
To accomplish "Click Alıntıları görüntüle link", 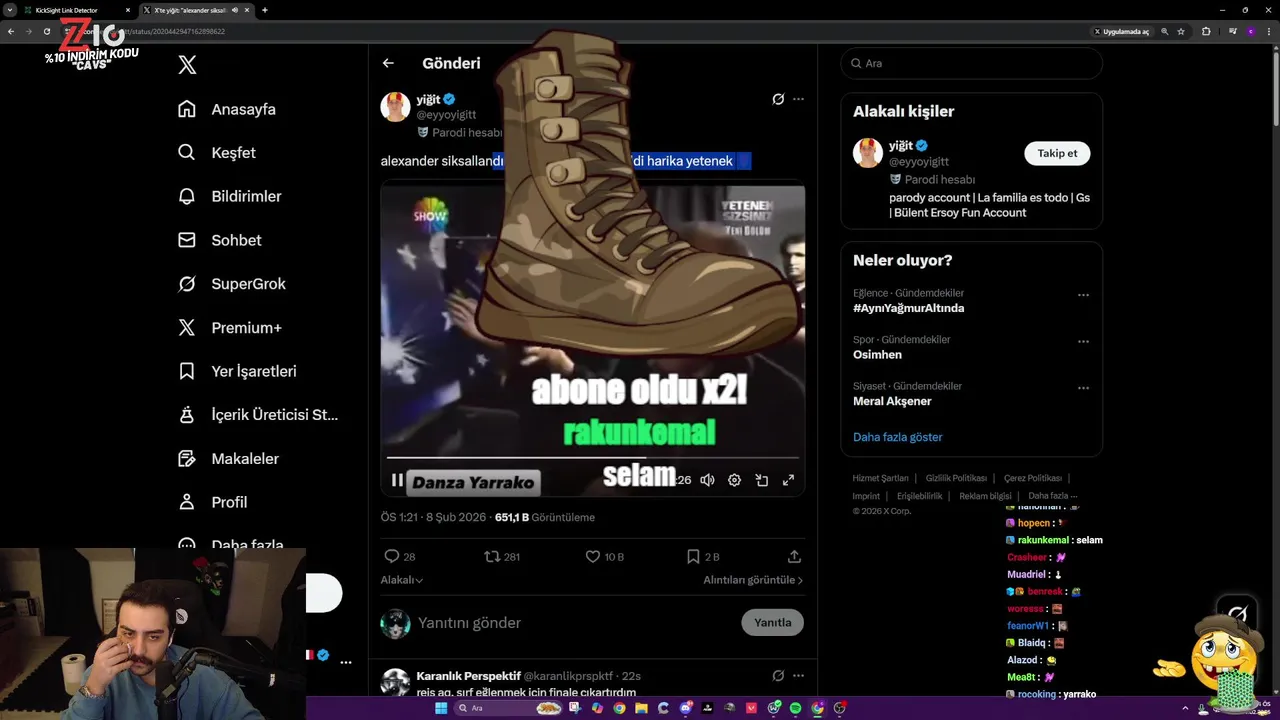I will click(753, 580).
